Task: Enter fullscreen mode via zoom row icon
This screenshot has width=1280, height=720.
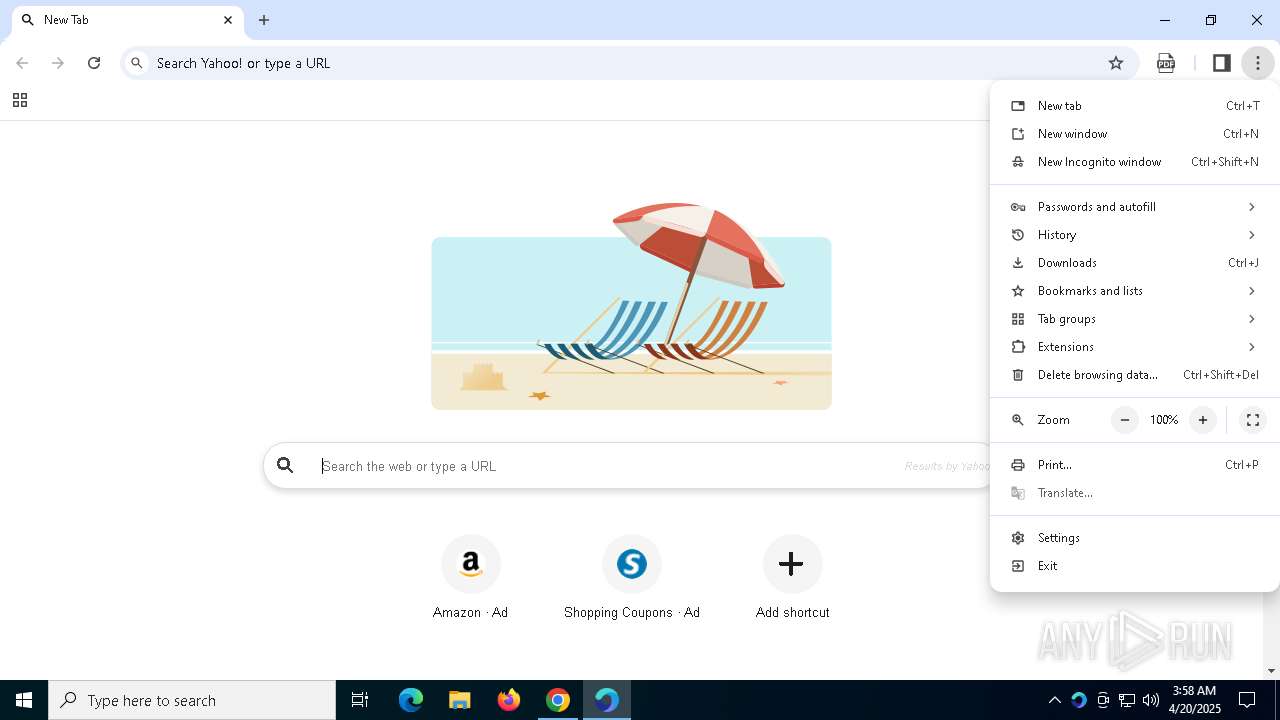Action: pos(1252,420)
